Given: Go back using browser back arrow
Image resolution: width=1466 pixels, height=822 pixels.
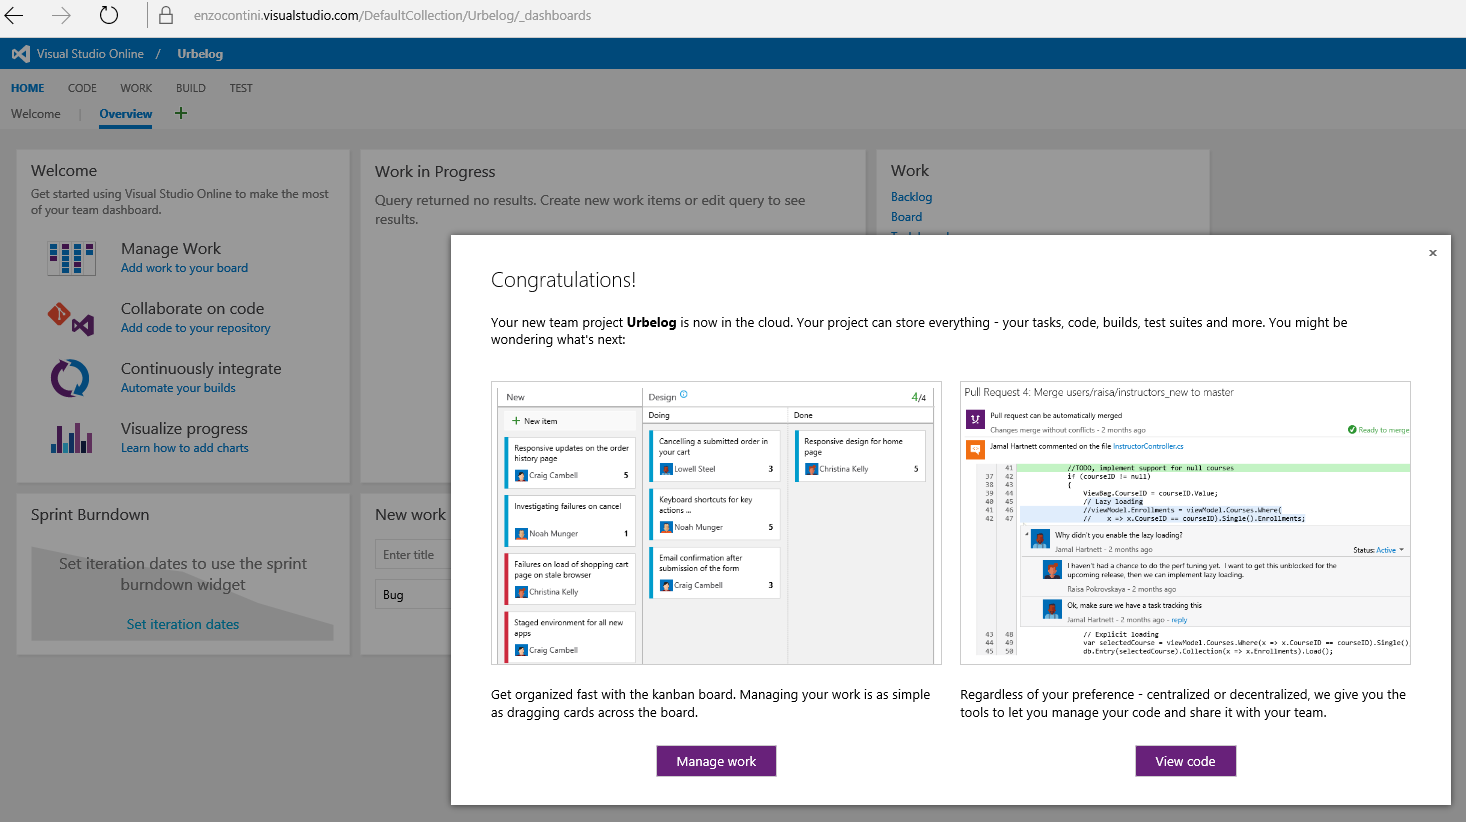Looking at the screenshot, I should (15, 15).
